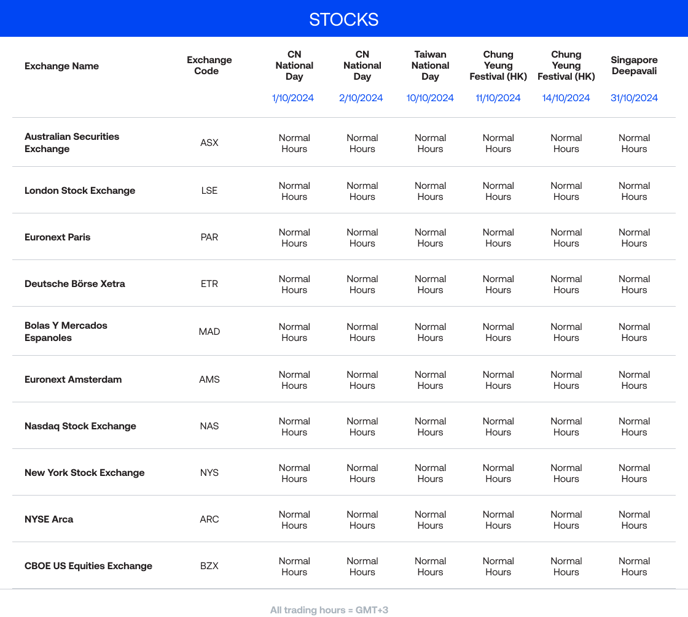Viewport: 688px width, 617px height.
Task: Click the London Stock Exchange row name
Action: [79, 190]
